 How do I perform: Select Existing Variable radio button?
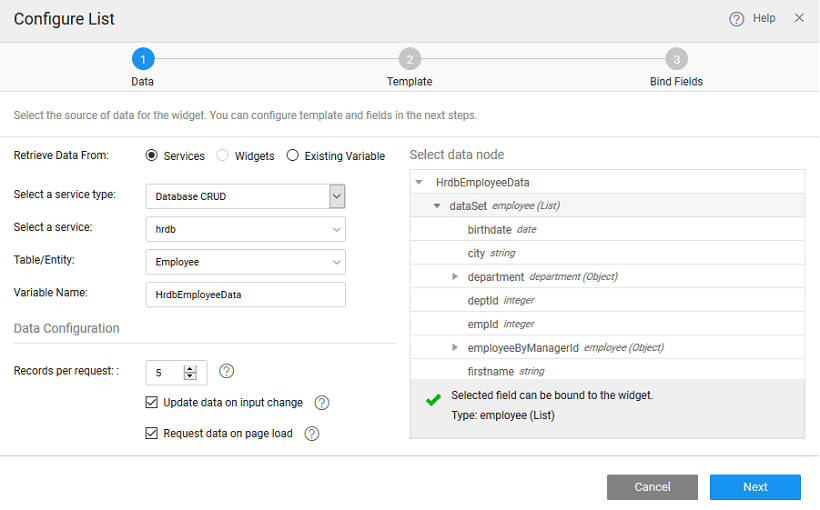pyautogui.click(x=293, y=156)
